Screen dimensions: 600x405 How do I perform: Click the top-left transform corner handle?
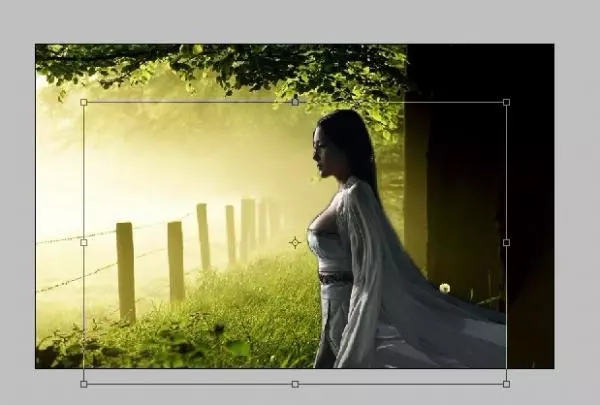[83, 102]
